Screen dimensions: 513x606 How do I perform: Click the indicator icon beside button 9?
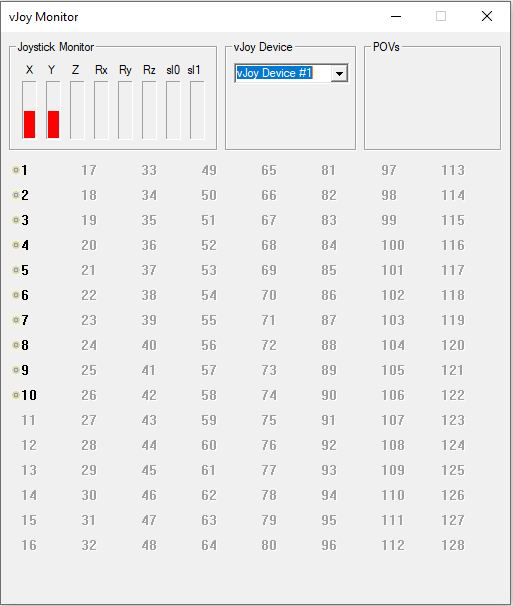coord(16,370)
